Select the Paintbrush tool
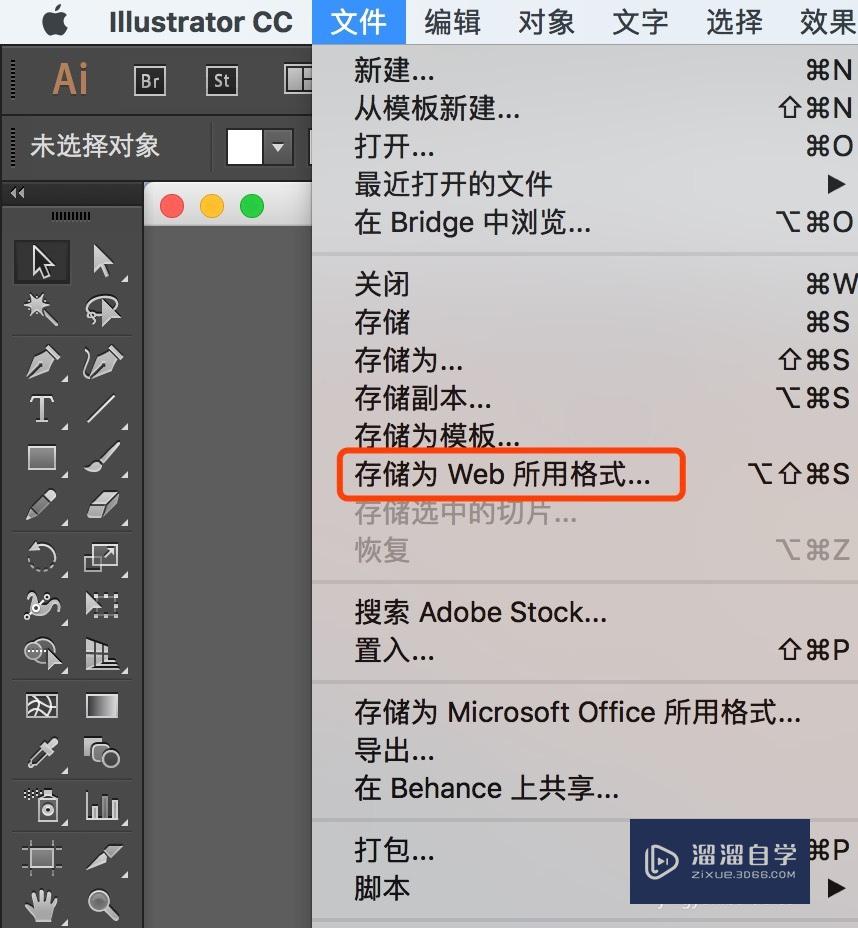Image resolution: width=858 pixels, height=928 pixels. point(104,457)
